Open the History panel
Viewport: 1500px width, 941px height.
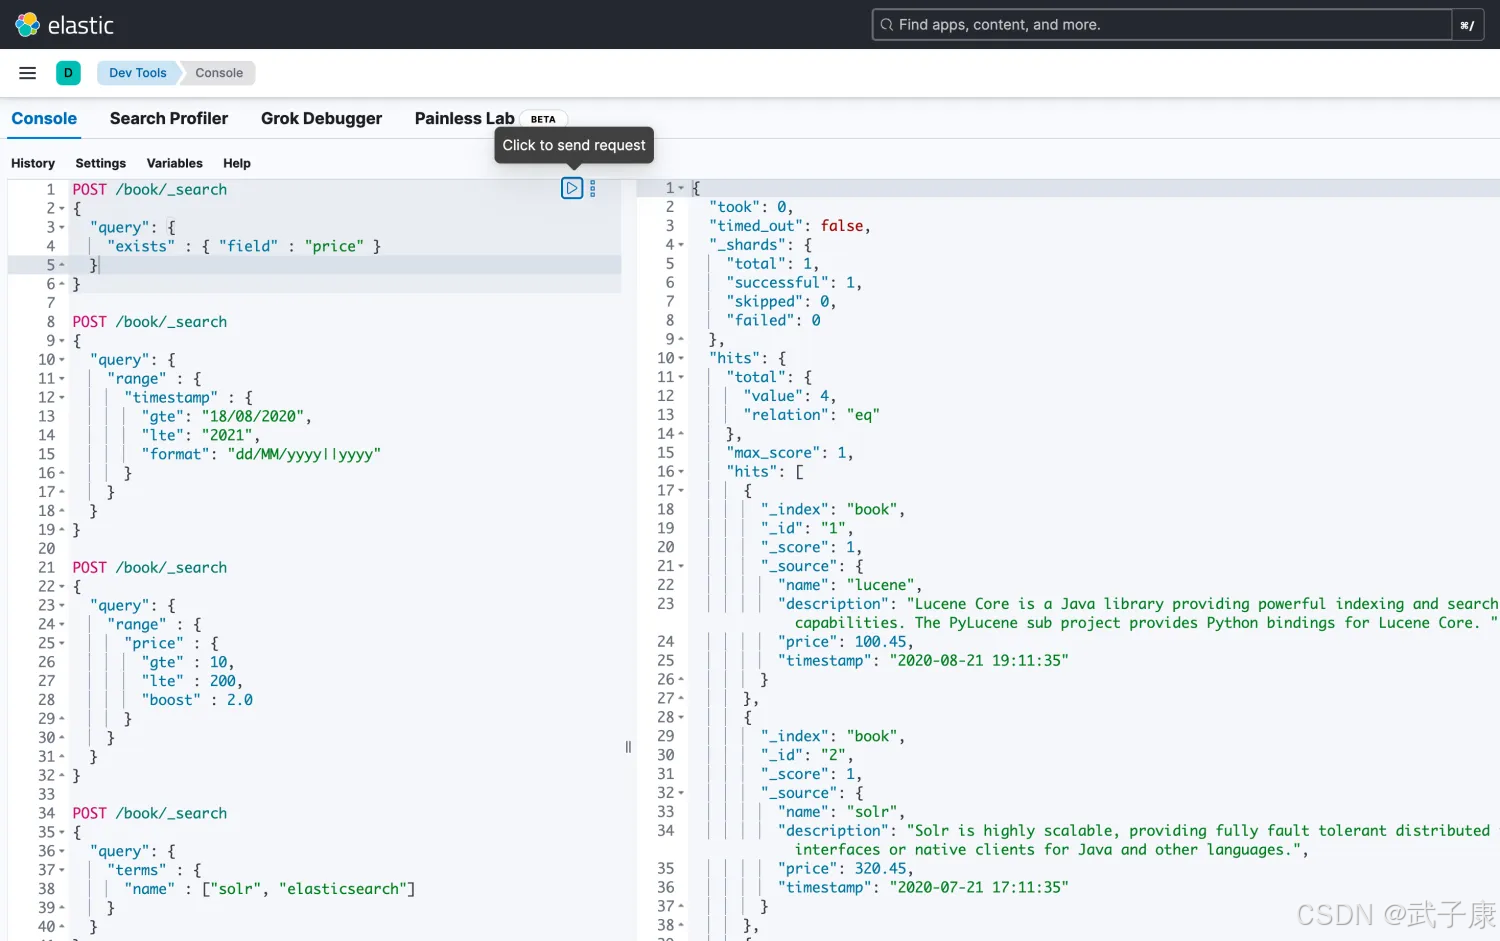33,163
